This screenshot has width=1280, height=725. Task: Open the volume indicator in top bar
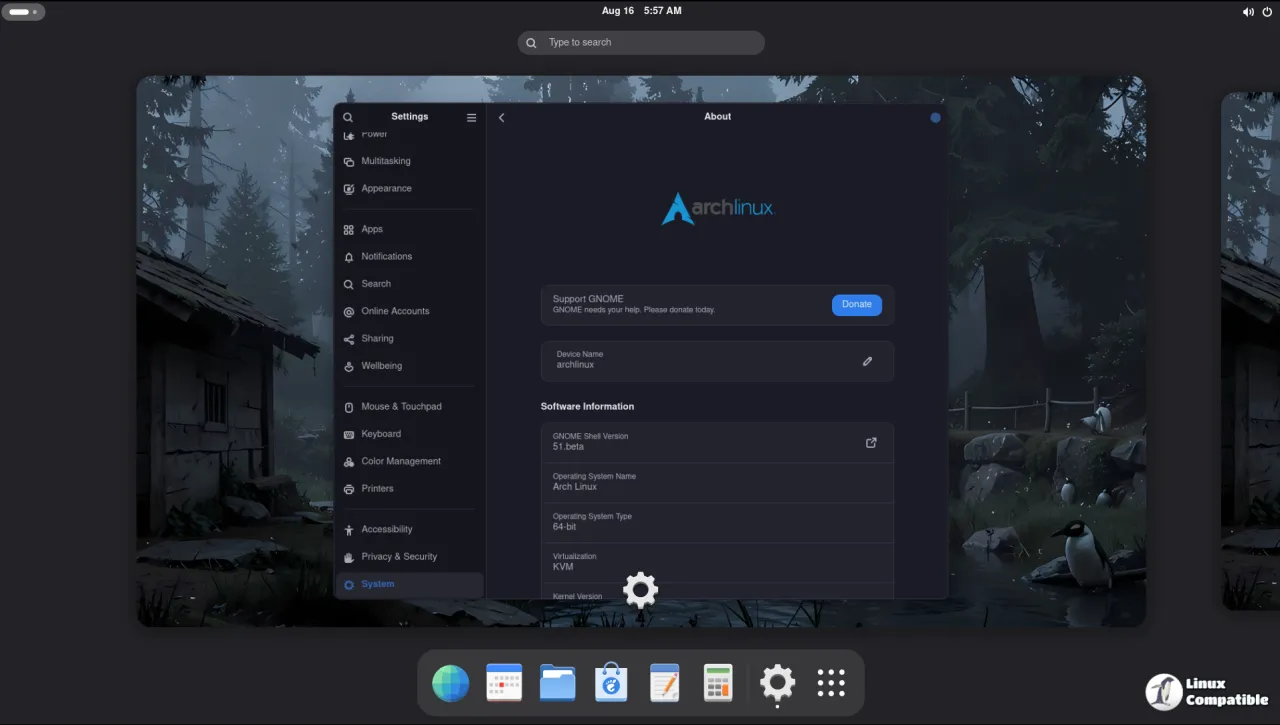[x=1248, y=11]
